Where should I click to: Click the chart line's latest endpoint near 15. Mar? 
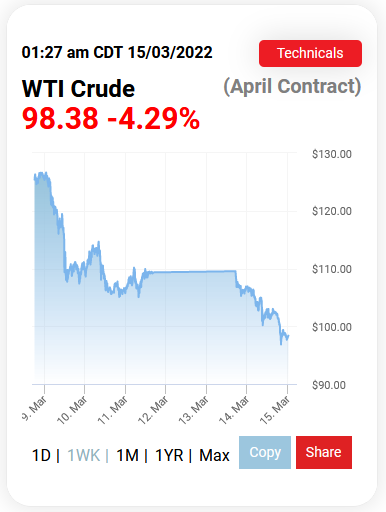288,336
